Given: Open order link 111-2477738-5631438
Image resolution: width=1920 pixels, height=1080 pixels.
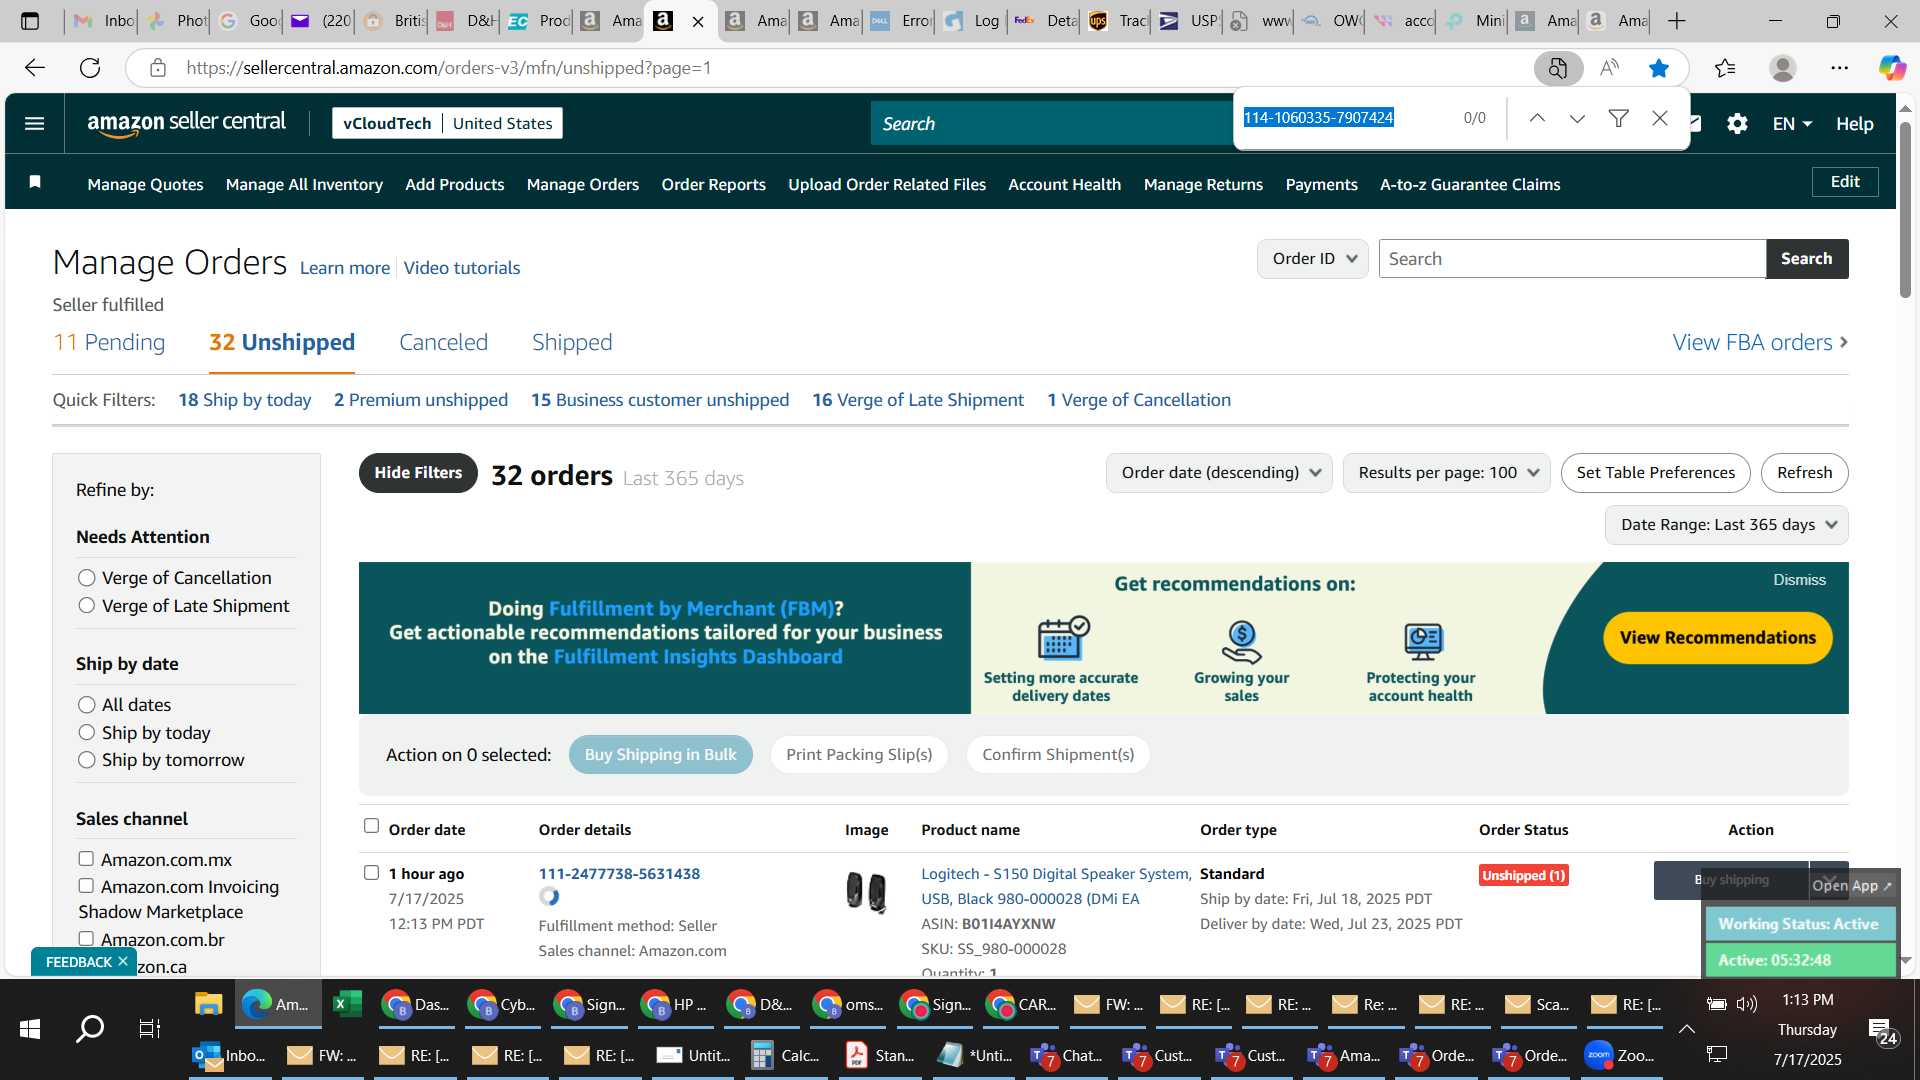Looking at the screenshot, I should tap(619, 873).
